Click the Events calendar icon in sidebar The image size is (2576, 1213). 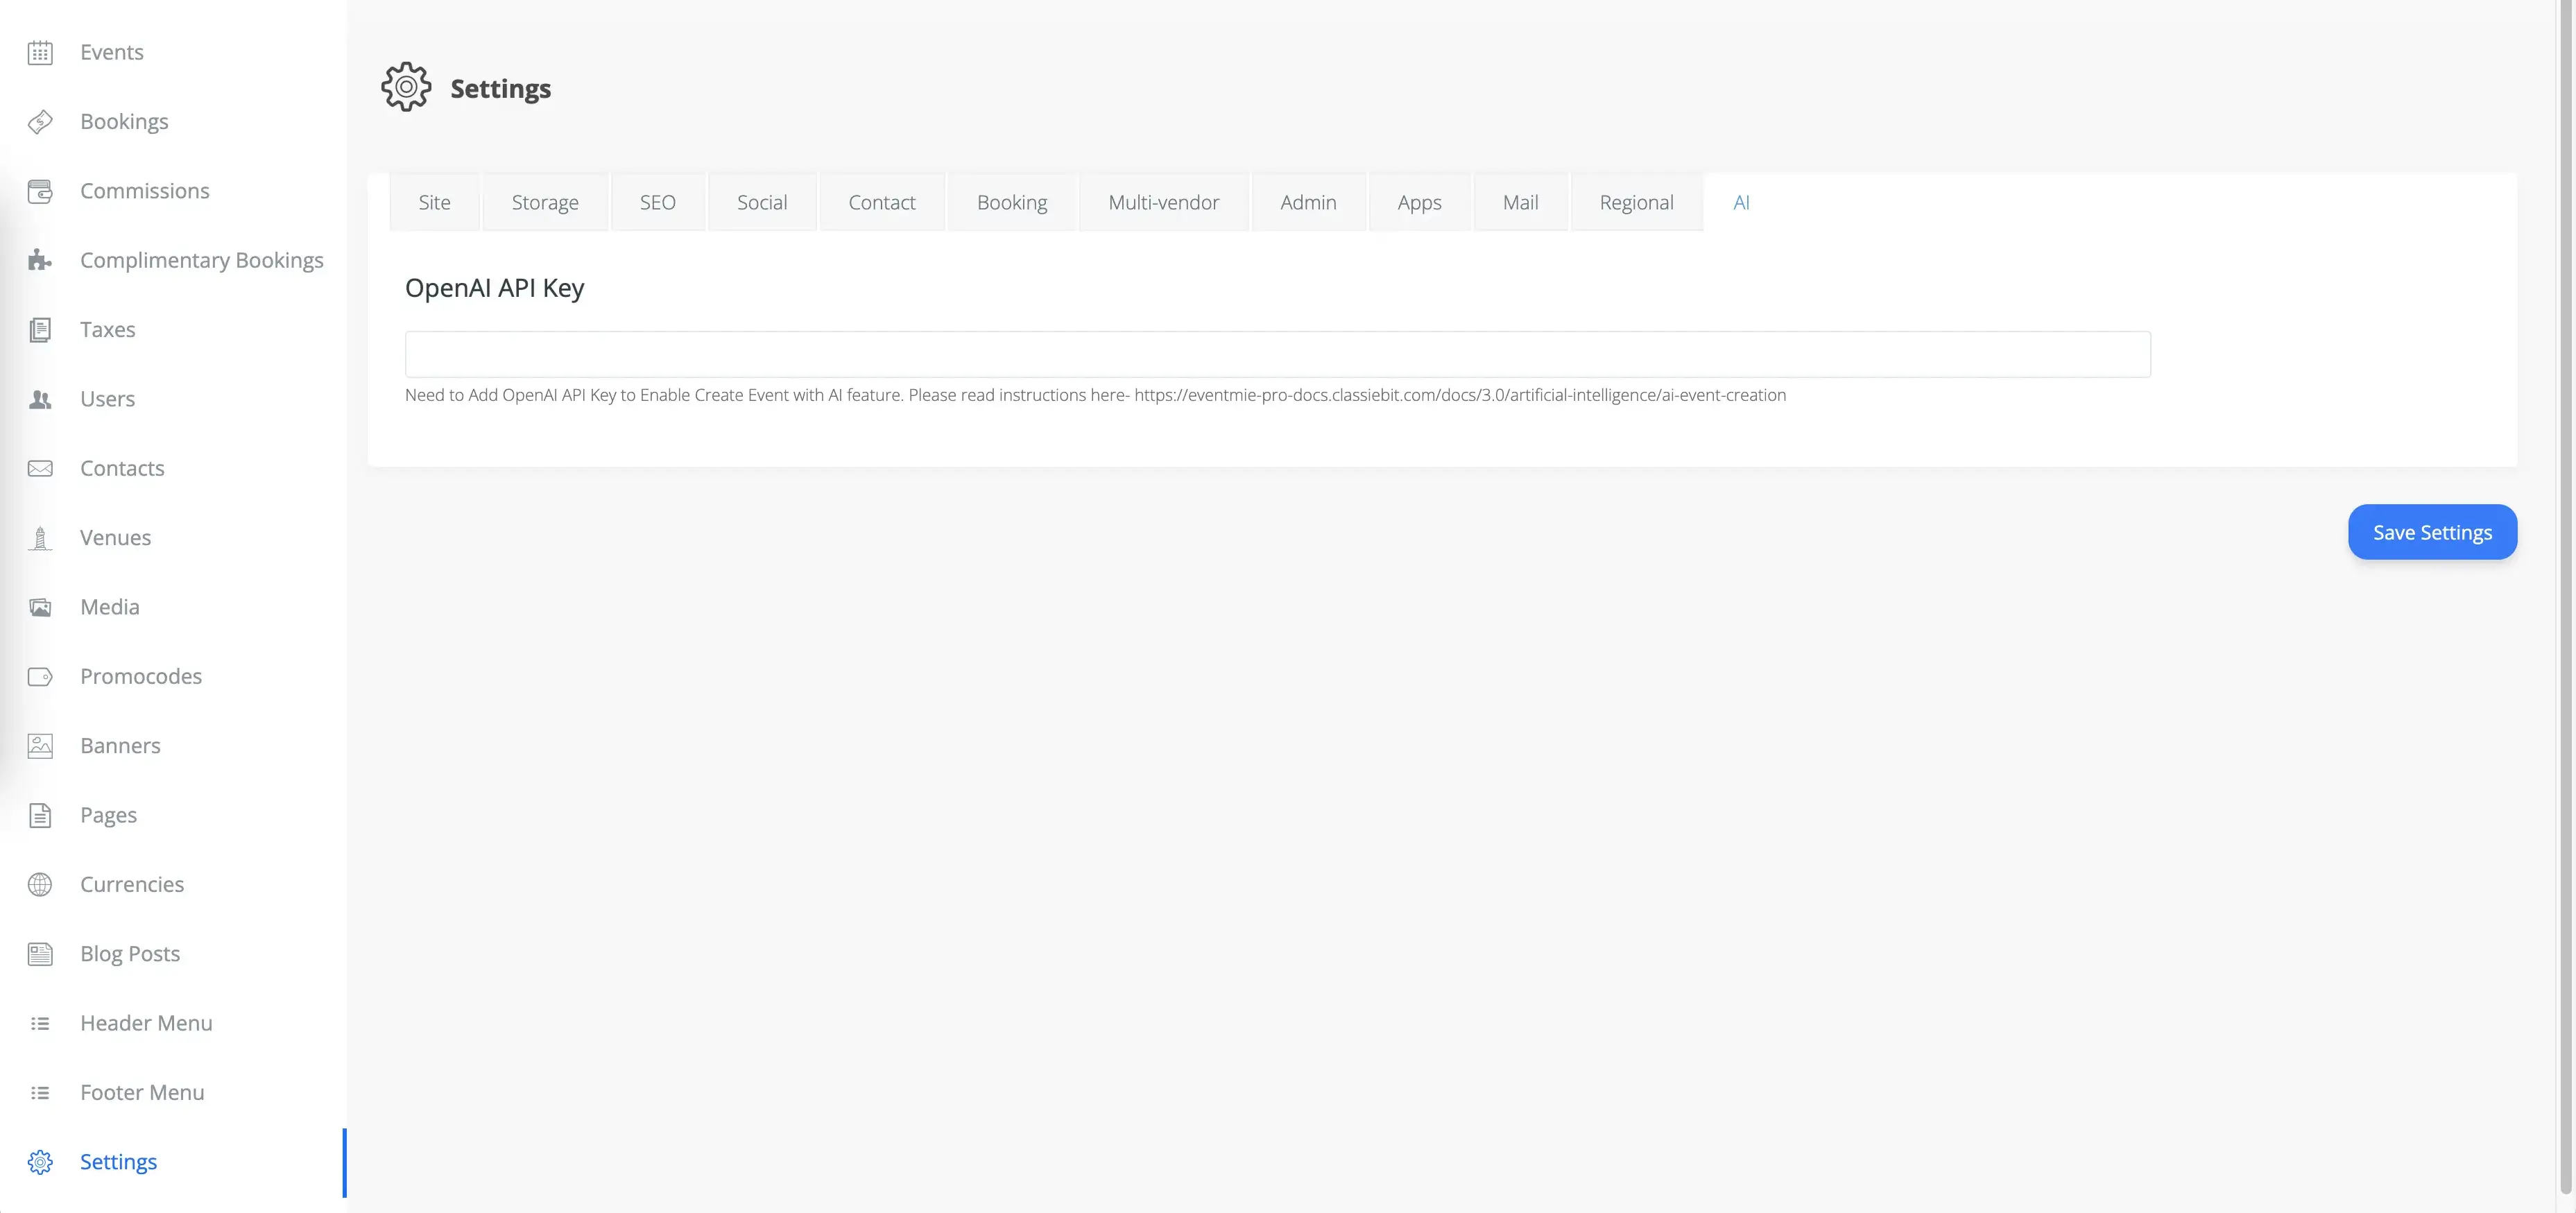click(x=40, y=52)
